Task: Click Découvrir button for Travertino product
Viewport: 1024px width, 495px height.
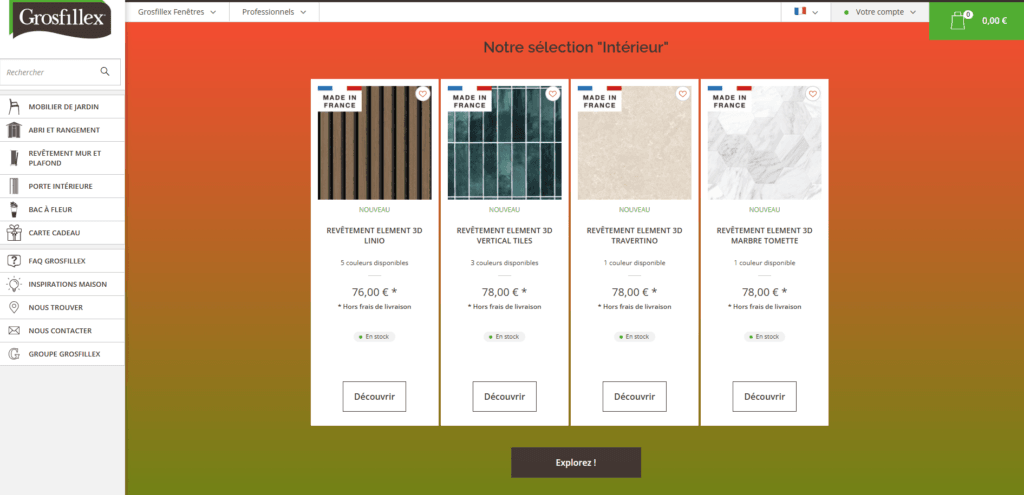Action: coord(634,396)
